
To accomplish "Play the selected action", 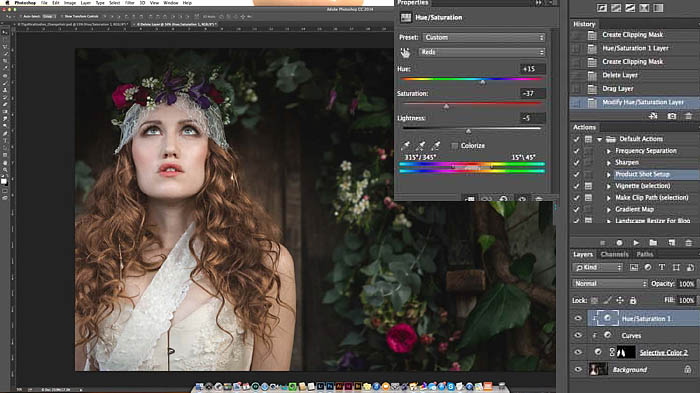I will [636, 243].
